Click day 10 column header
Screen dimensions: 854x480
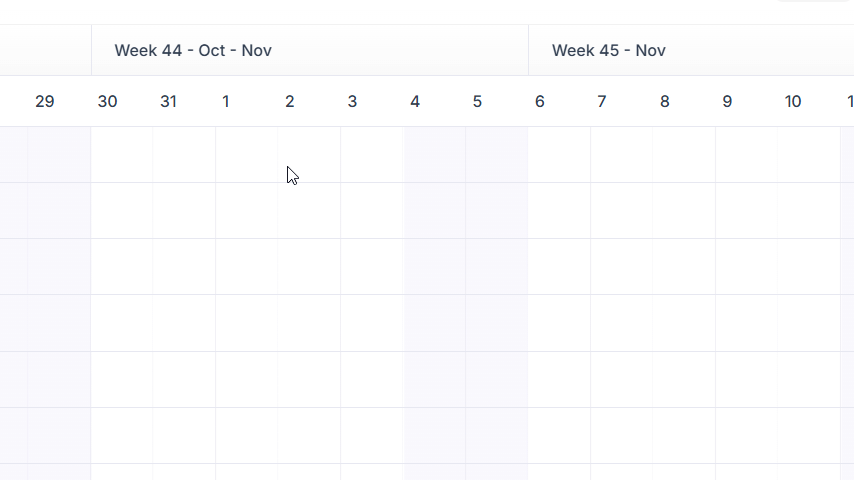coord(793,101)
